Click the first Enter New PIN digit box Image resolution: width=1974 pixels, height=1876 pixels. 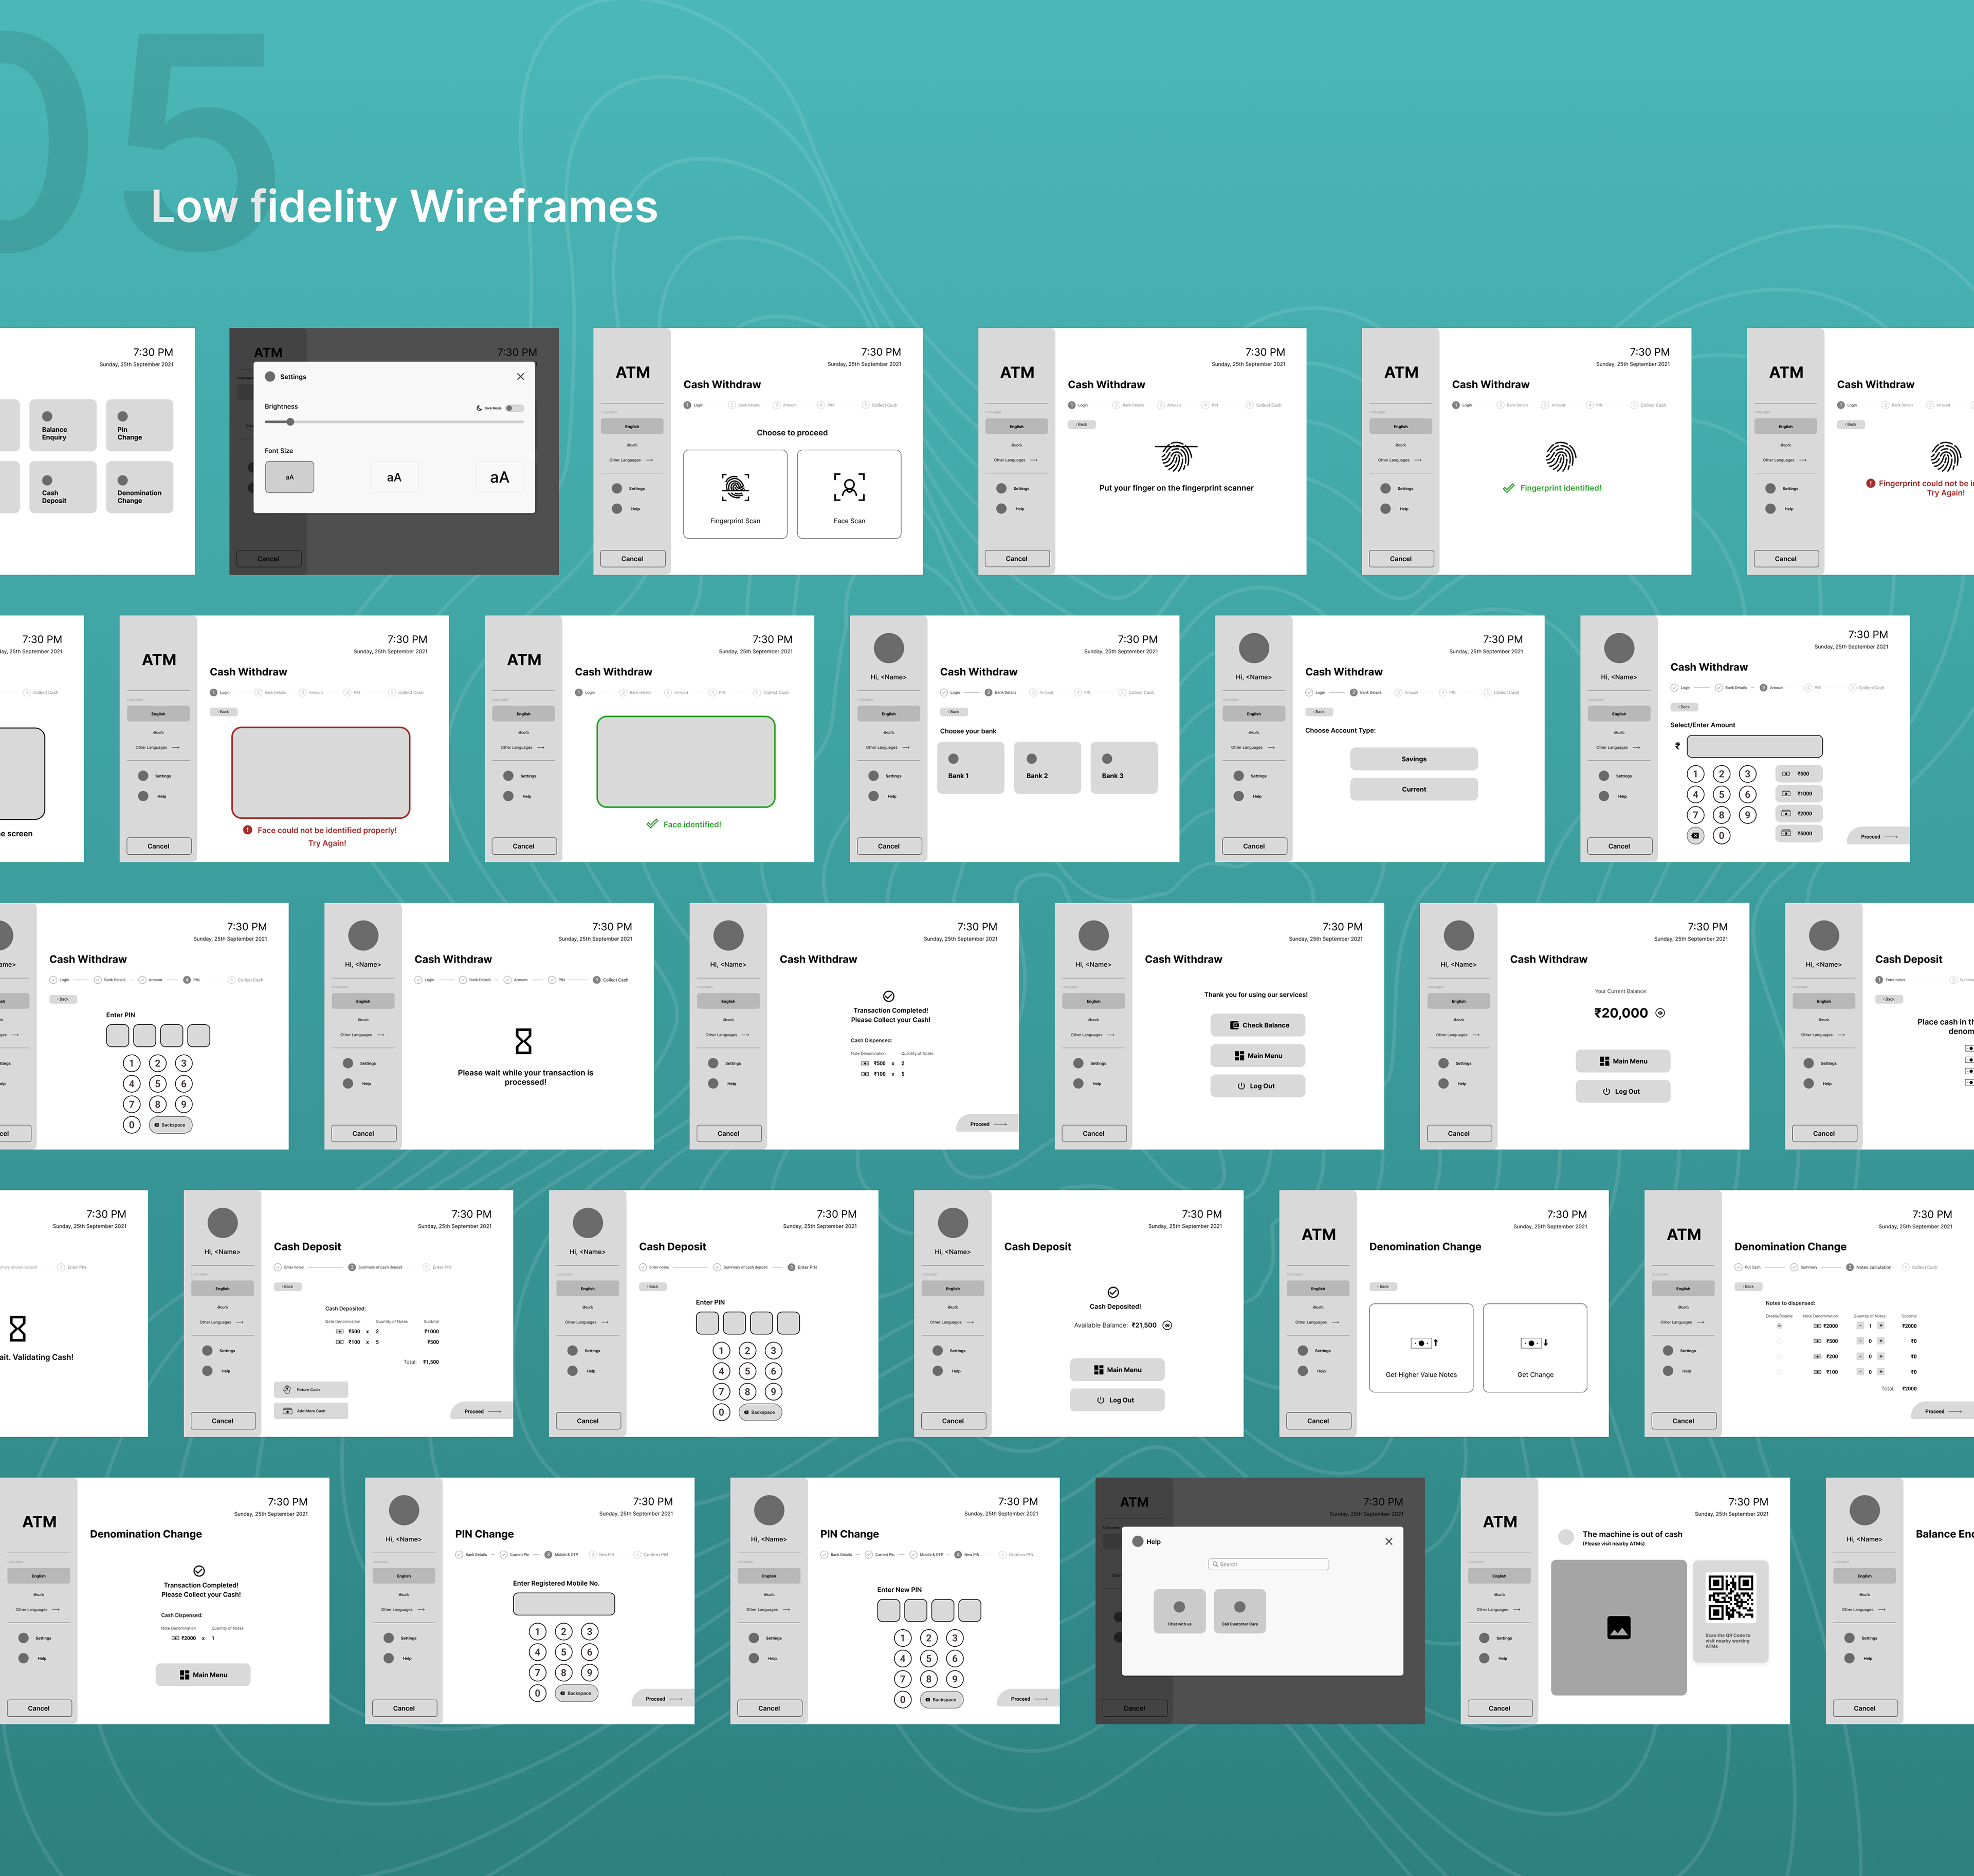coord(888,1610)
